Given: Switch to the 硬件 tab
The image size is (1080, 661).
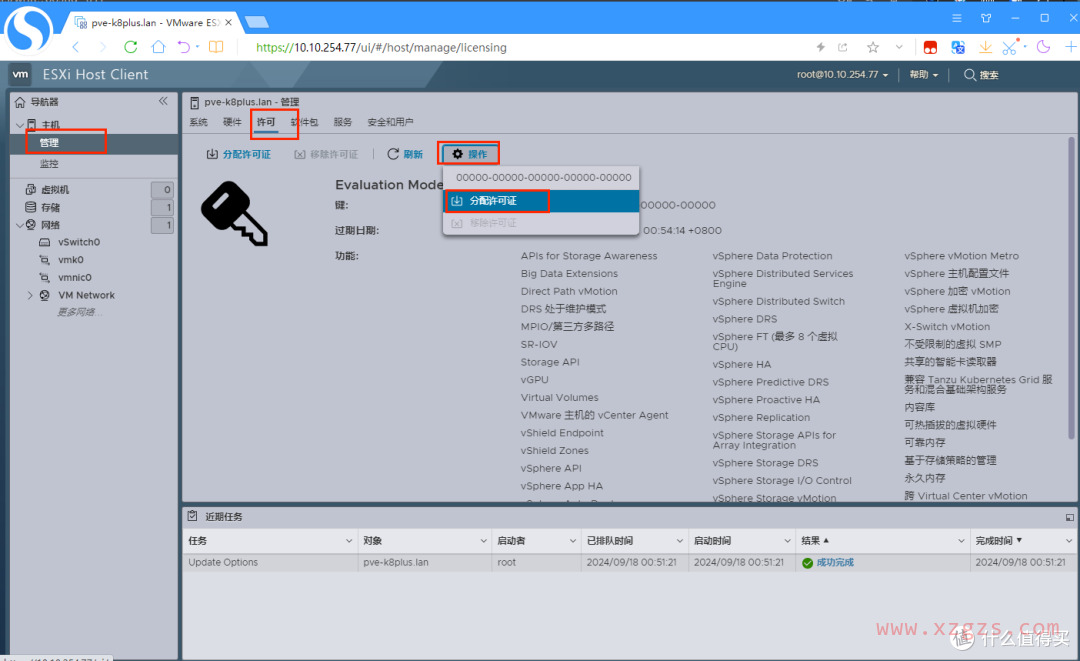Looking at the screenshot, I should coord(230,121).
